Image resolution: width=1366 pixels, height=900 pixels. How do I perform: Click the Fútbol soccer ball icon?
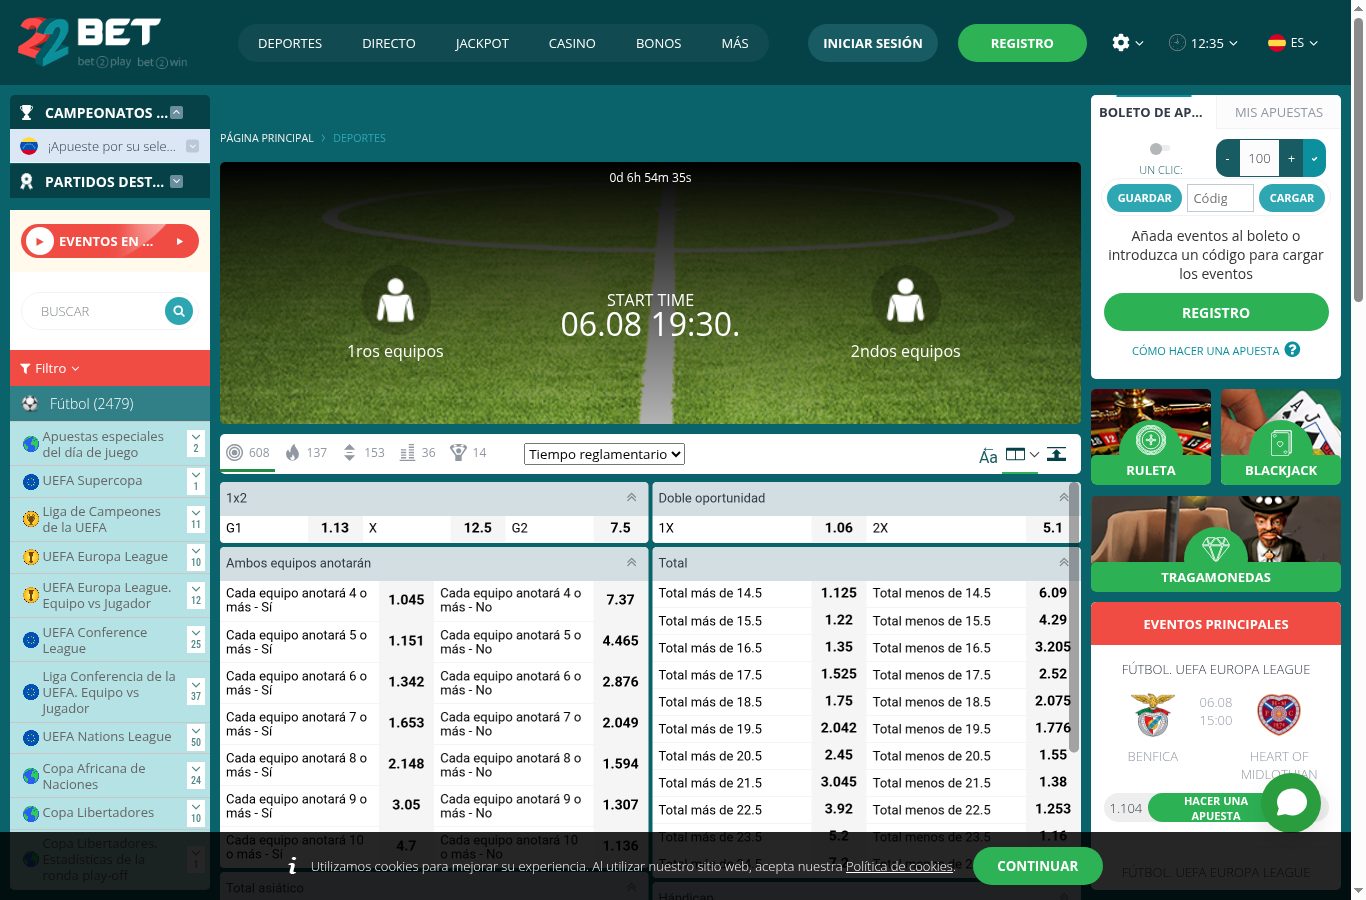tap(30, 404)
